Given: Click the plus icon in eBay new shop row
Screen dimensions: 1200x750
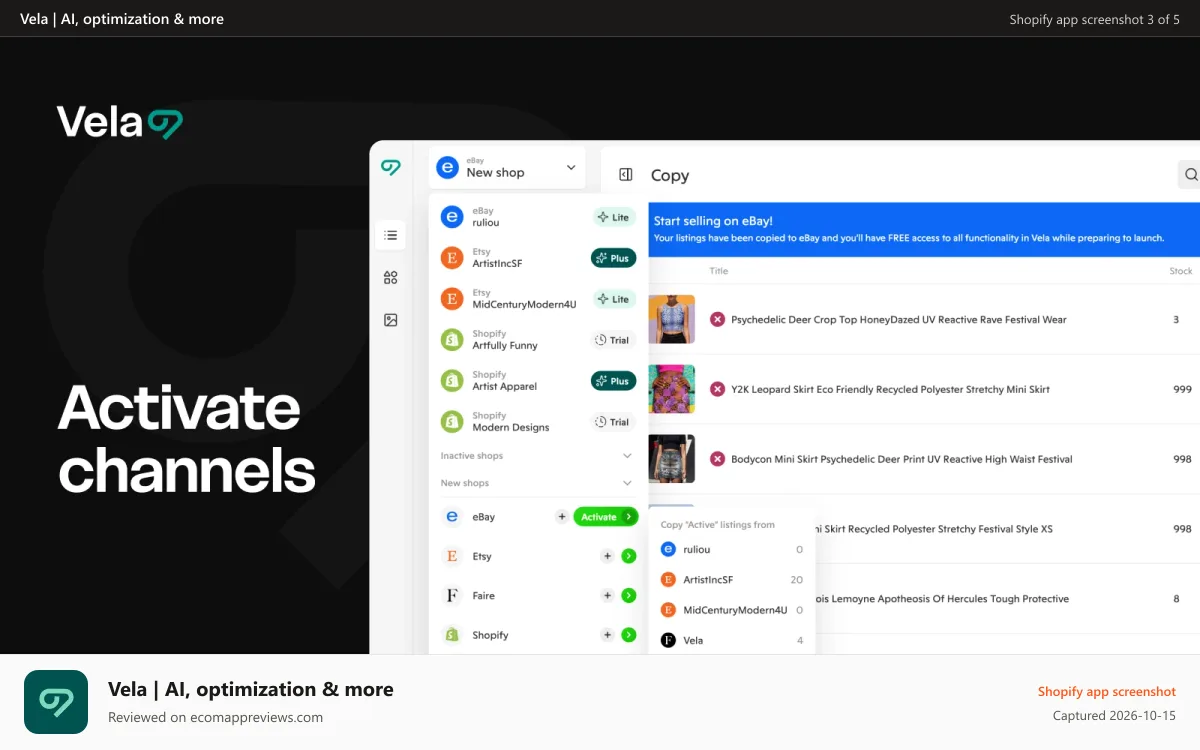Looking at the screenshot, I should tap(562, 517).
